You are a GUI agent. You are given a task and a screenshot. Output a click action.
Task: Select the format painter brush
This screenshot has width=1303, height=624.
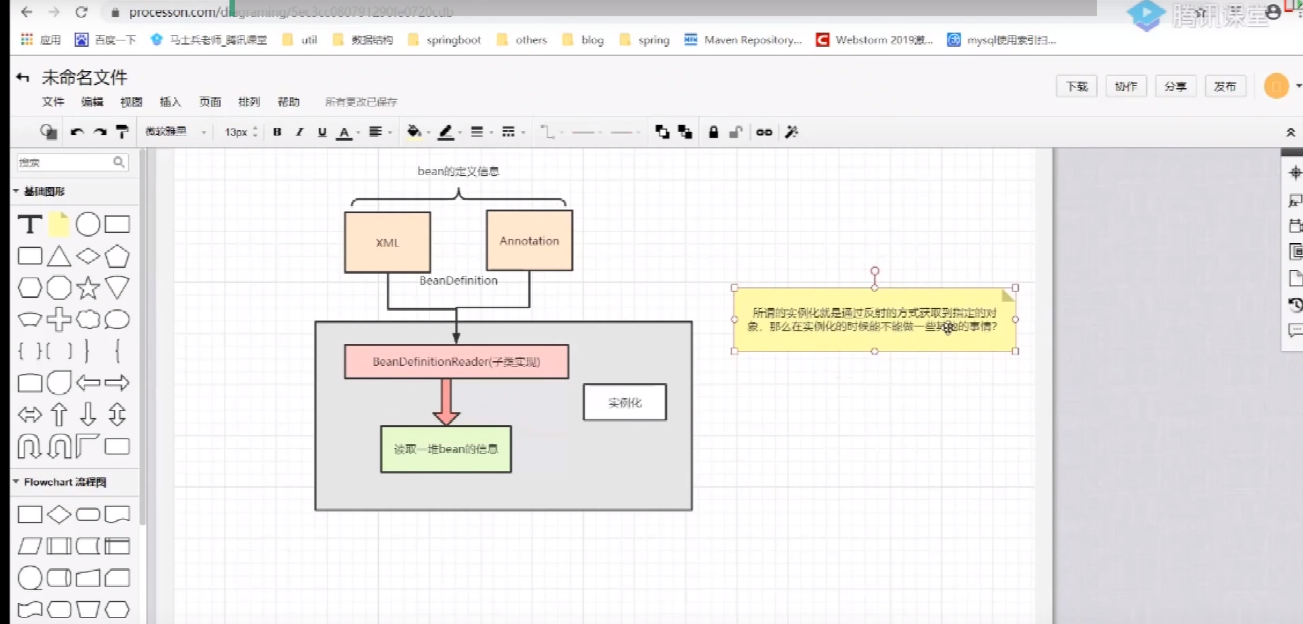point(122,132)
